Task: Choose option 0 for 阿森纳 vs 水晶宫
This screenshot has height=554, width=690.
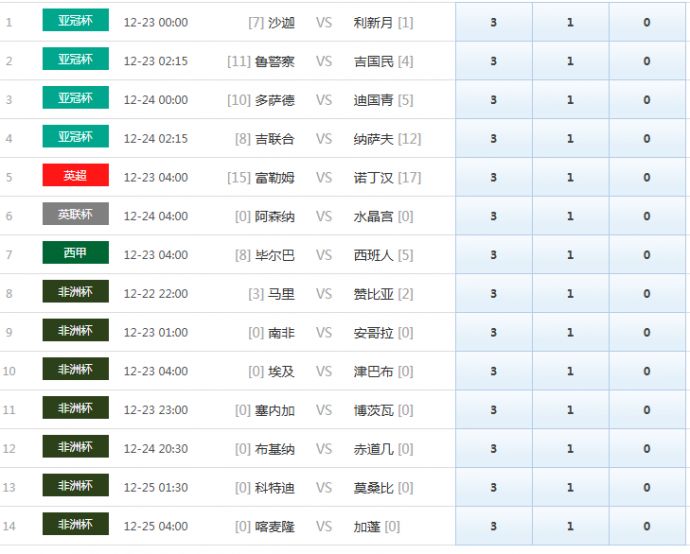Action: [647, 216]
